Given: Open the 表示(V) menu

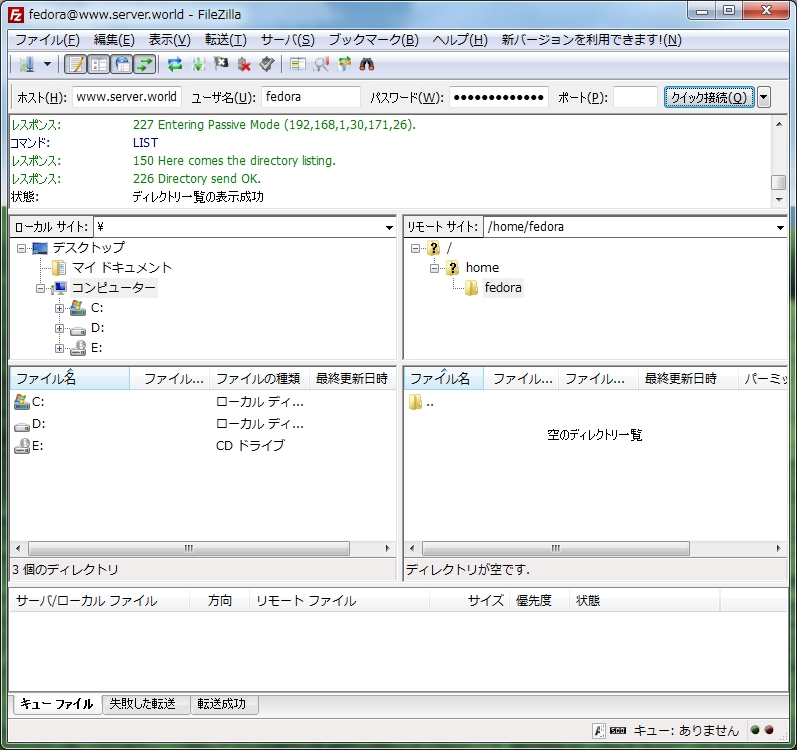Looking at the screenshot, I should click(x=169, y=40).
